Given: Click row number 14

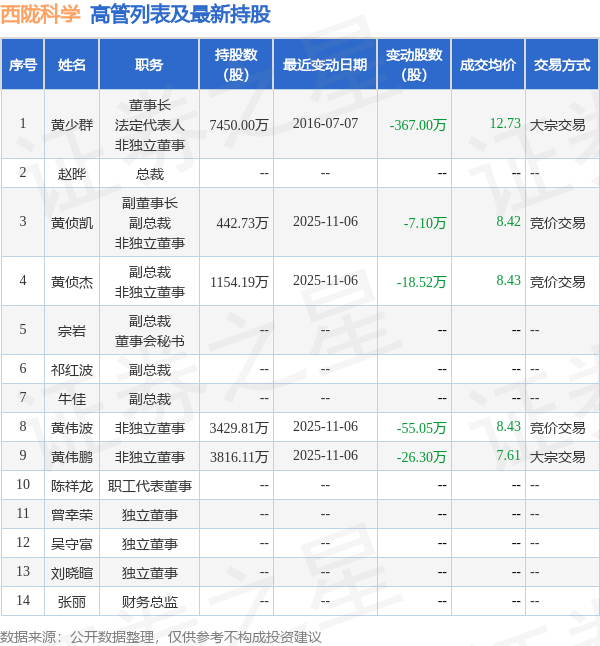Looking at the screenshot, I should (x=23, y=600).
